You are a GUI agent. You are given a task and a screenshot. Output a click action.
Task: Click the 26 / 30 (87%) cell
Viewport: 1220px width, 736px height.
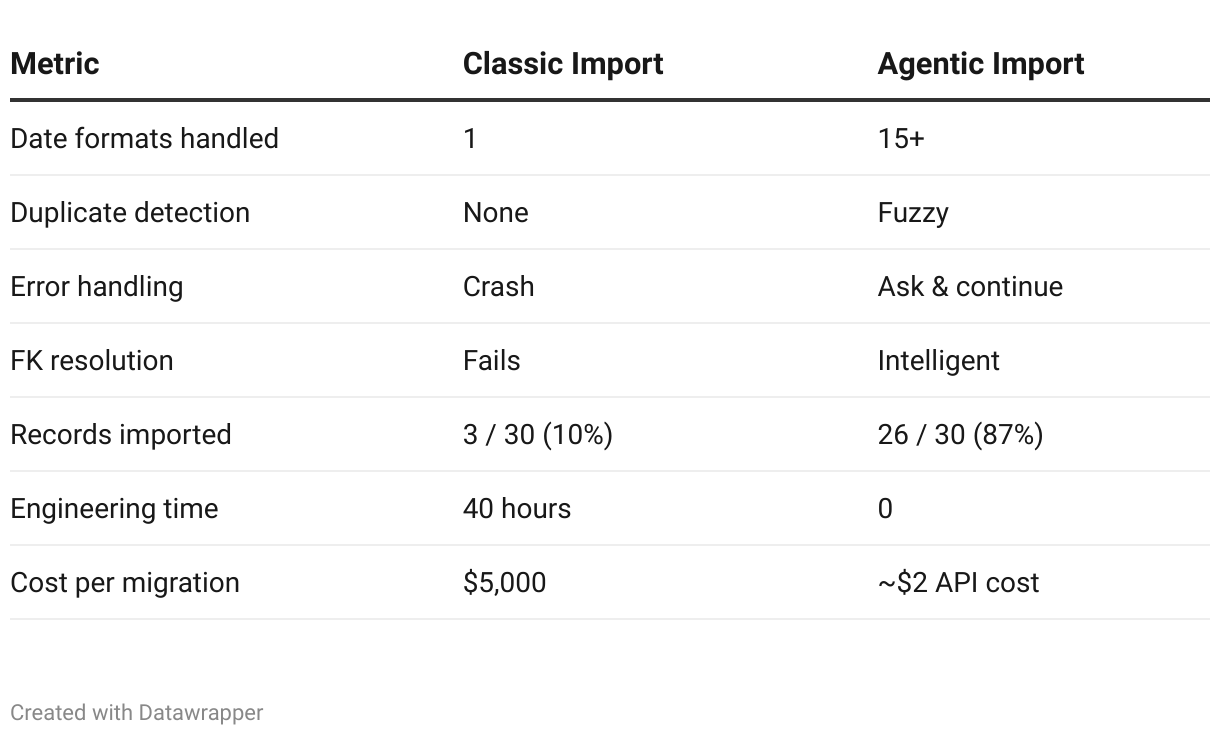960,434
